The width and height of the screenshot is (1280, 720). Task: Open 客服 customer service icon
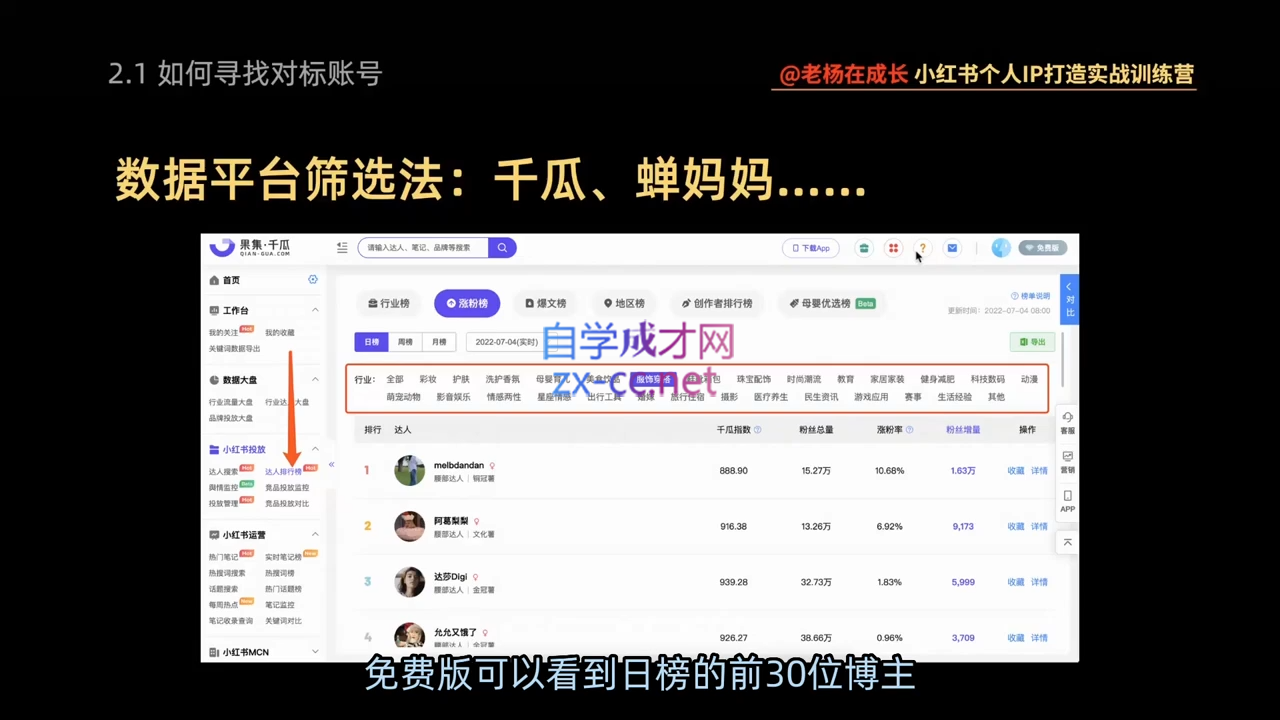[x=1067, y=423]
